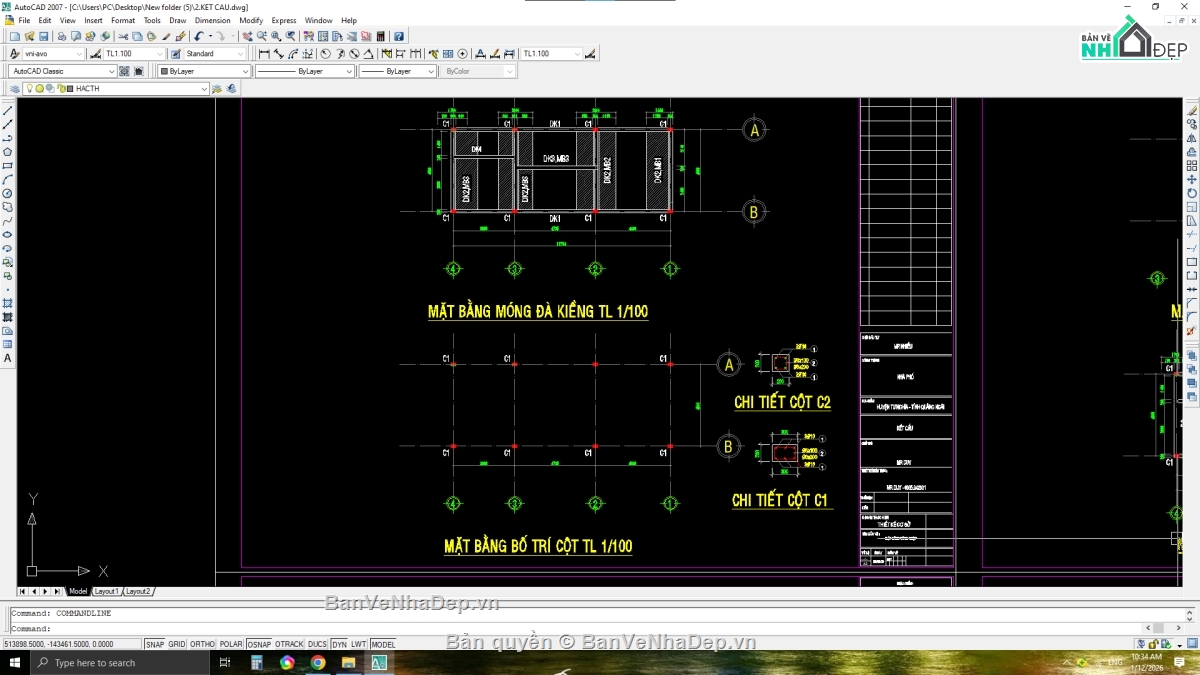Click the Help question mark icon
The width and height of the screenshot is (1200, 675).
click(x=399, y=36)
